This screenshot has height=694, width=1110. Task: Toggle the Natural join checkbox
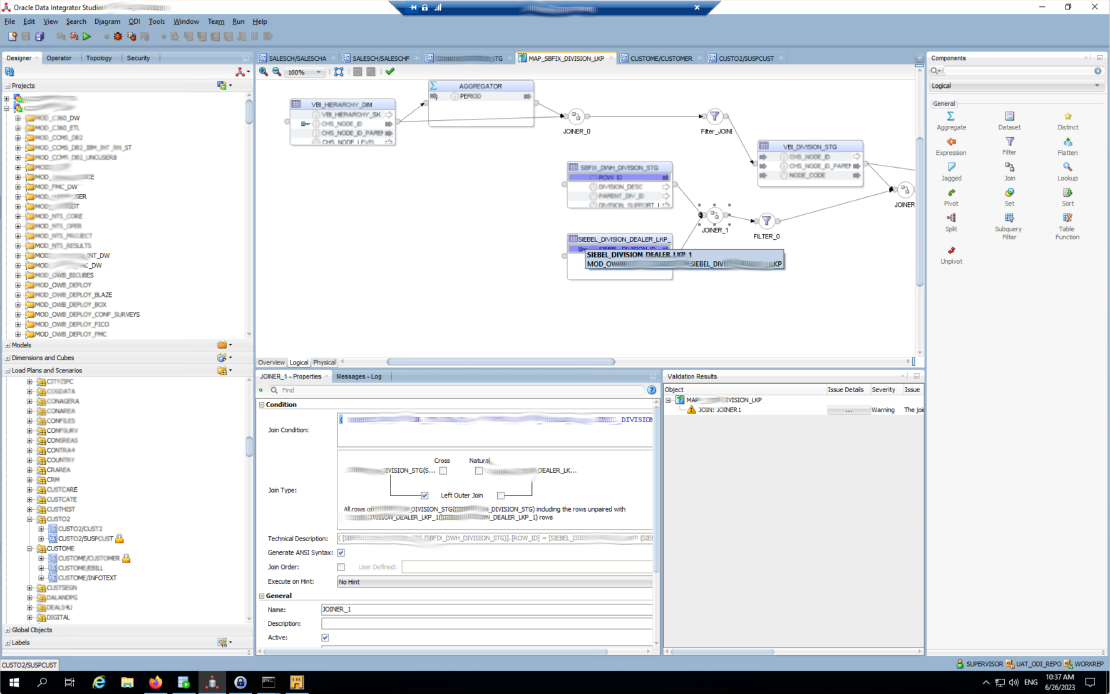pos(479,470)
